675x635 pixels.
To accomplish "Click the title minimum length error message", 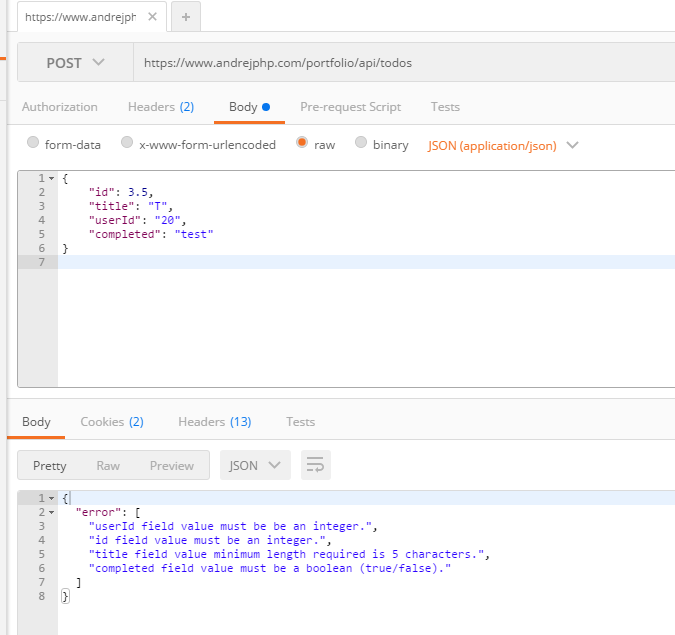I will tap(289, 554).
